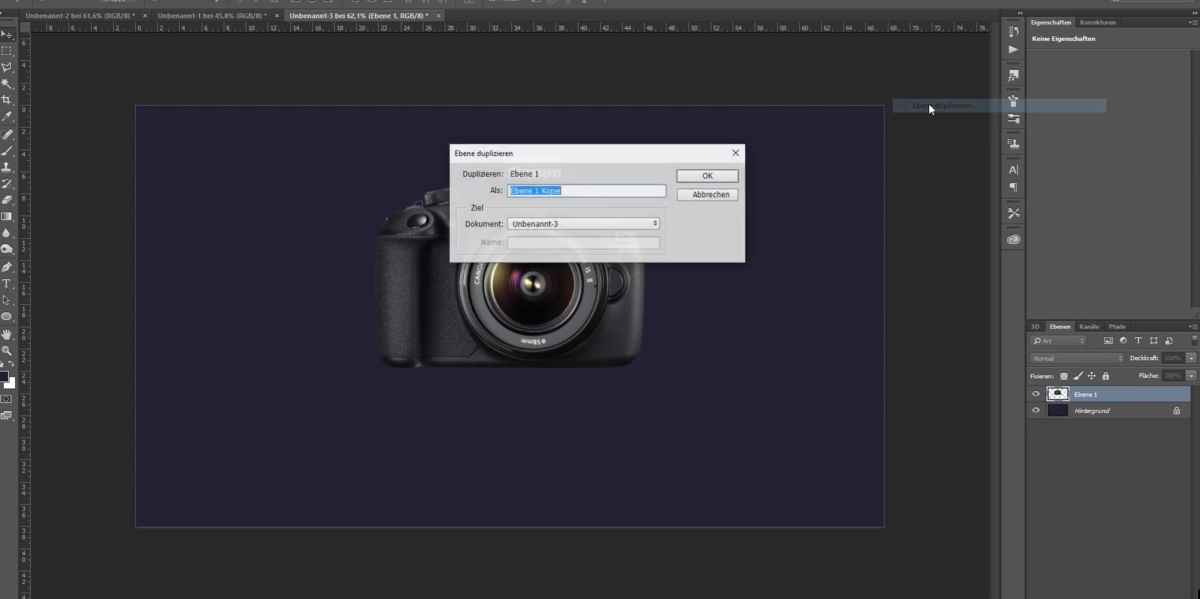Select the Zoom tool
1200x599 pixels.
(6, 350)
